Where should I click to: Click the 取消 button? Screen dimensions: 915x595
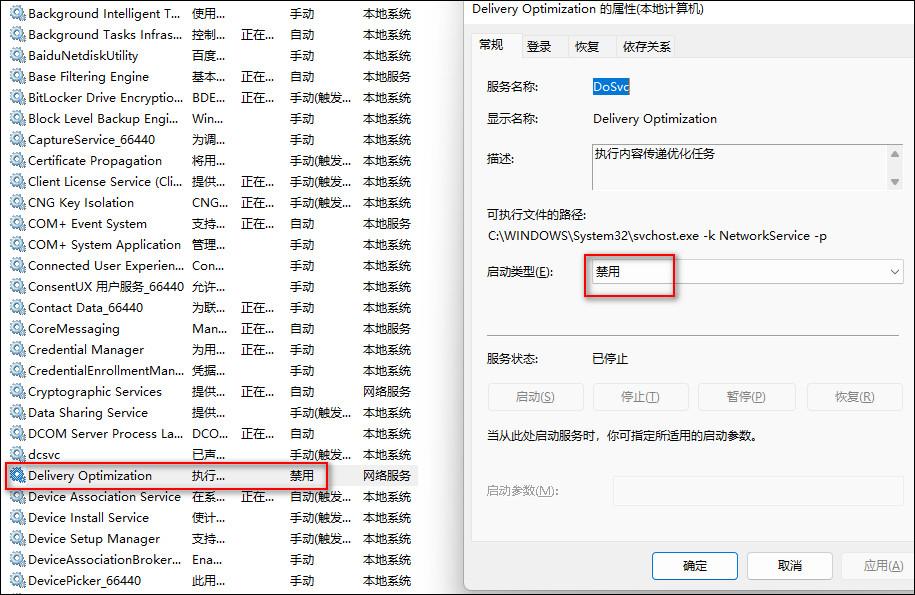[x=790, y=566]
